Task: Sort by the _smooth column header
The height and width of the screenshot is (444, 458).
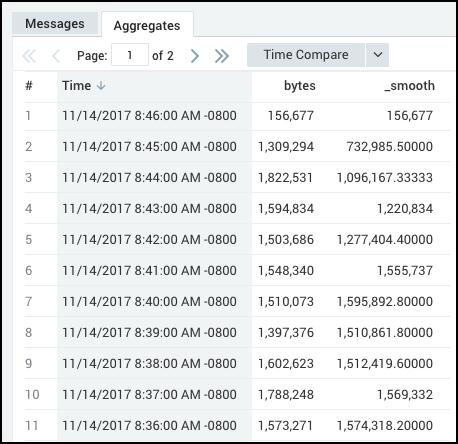Action: (409, 86)
